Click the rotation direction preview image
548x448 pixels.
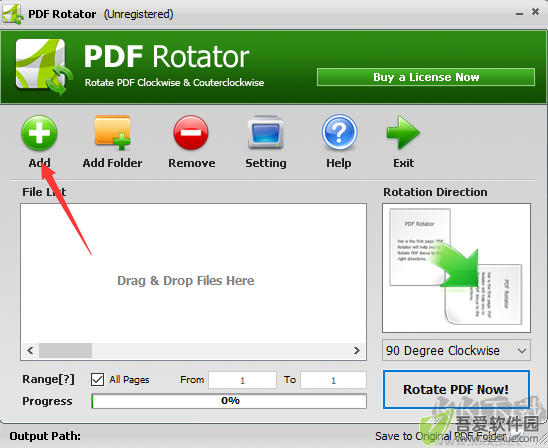click(456, 268)
